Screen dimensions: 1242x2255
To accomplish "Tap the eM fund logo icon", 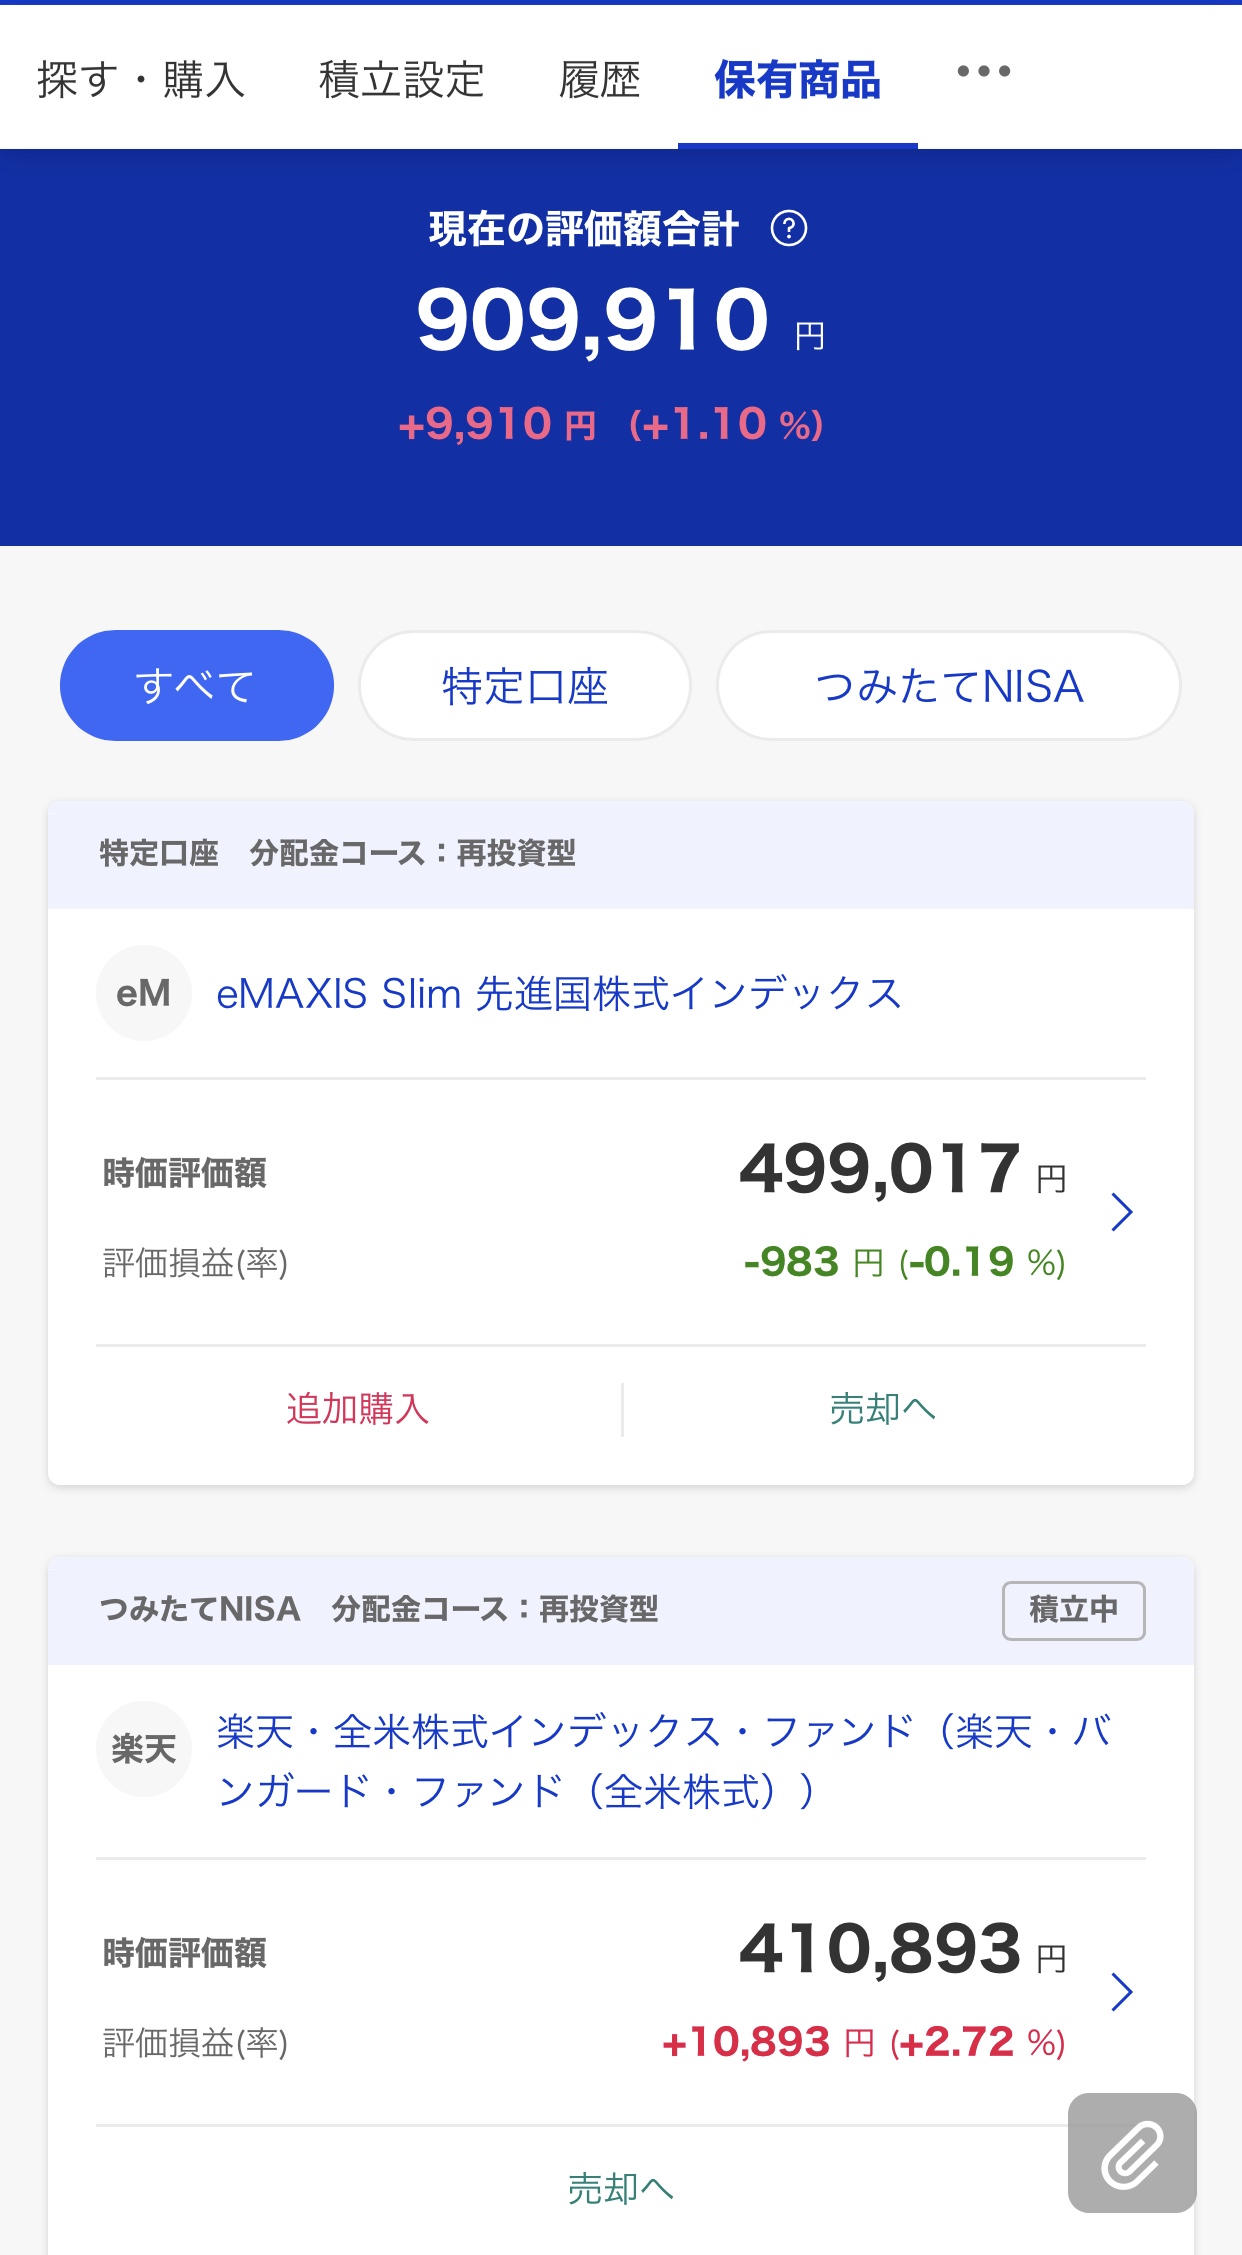I will click(144, 993).
